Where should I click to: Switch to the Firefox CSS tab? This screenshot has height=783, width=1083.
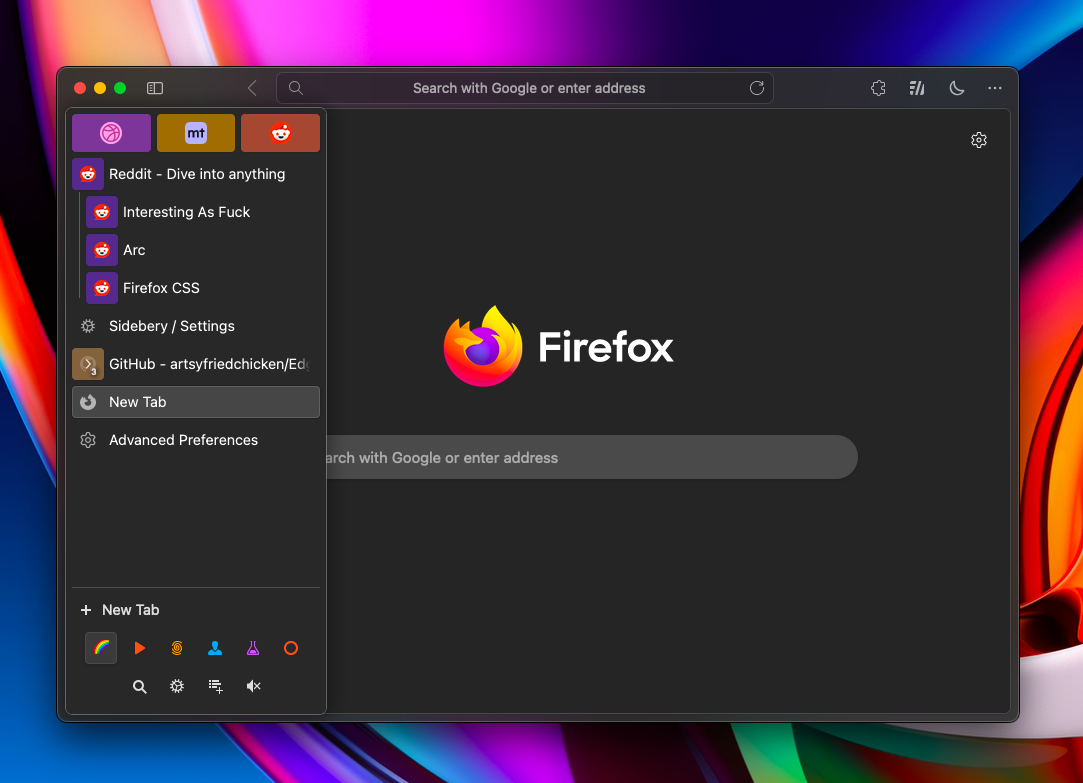tap(203, 288)
